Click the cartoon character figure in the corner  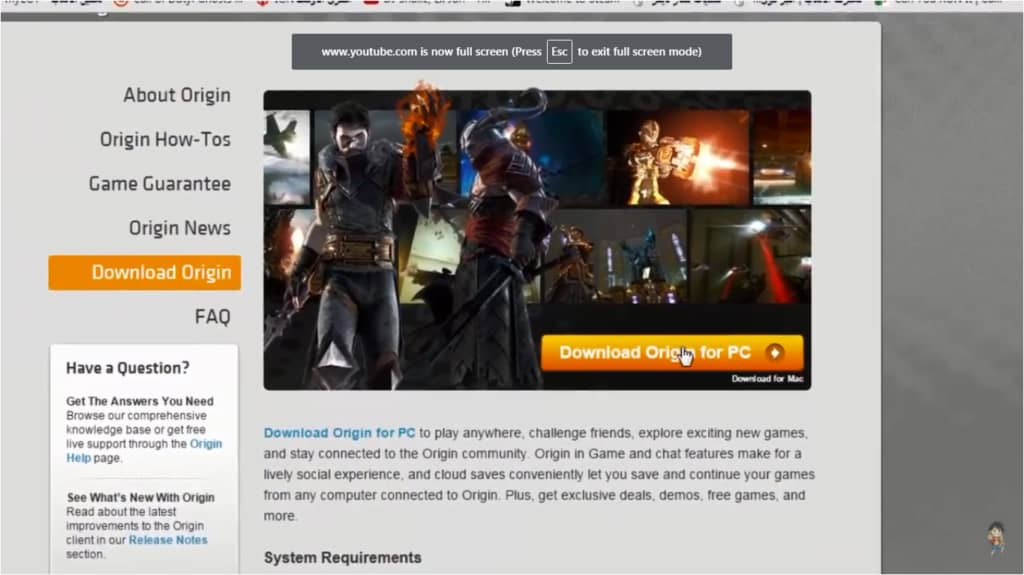(x=995, y=538)
